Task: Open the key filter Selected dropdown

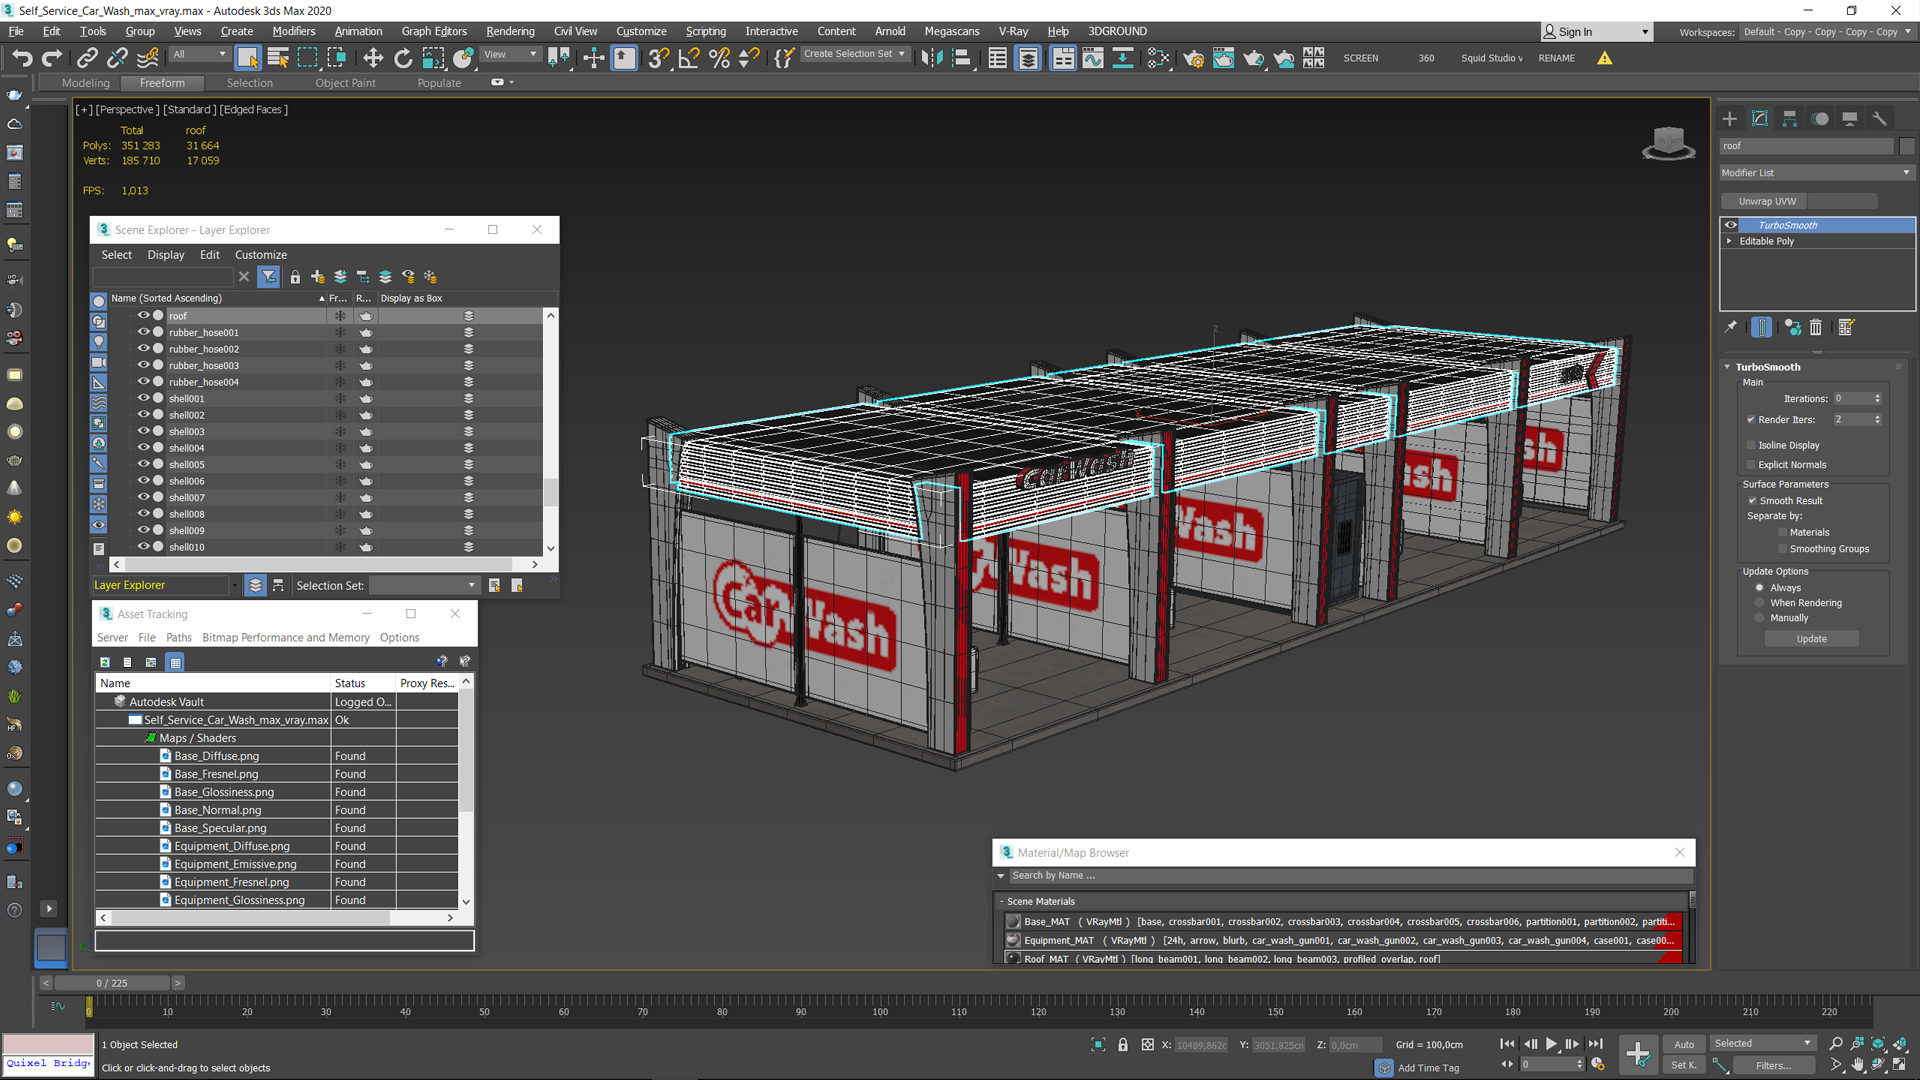Action: (x=1763, y=1044)
